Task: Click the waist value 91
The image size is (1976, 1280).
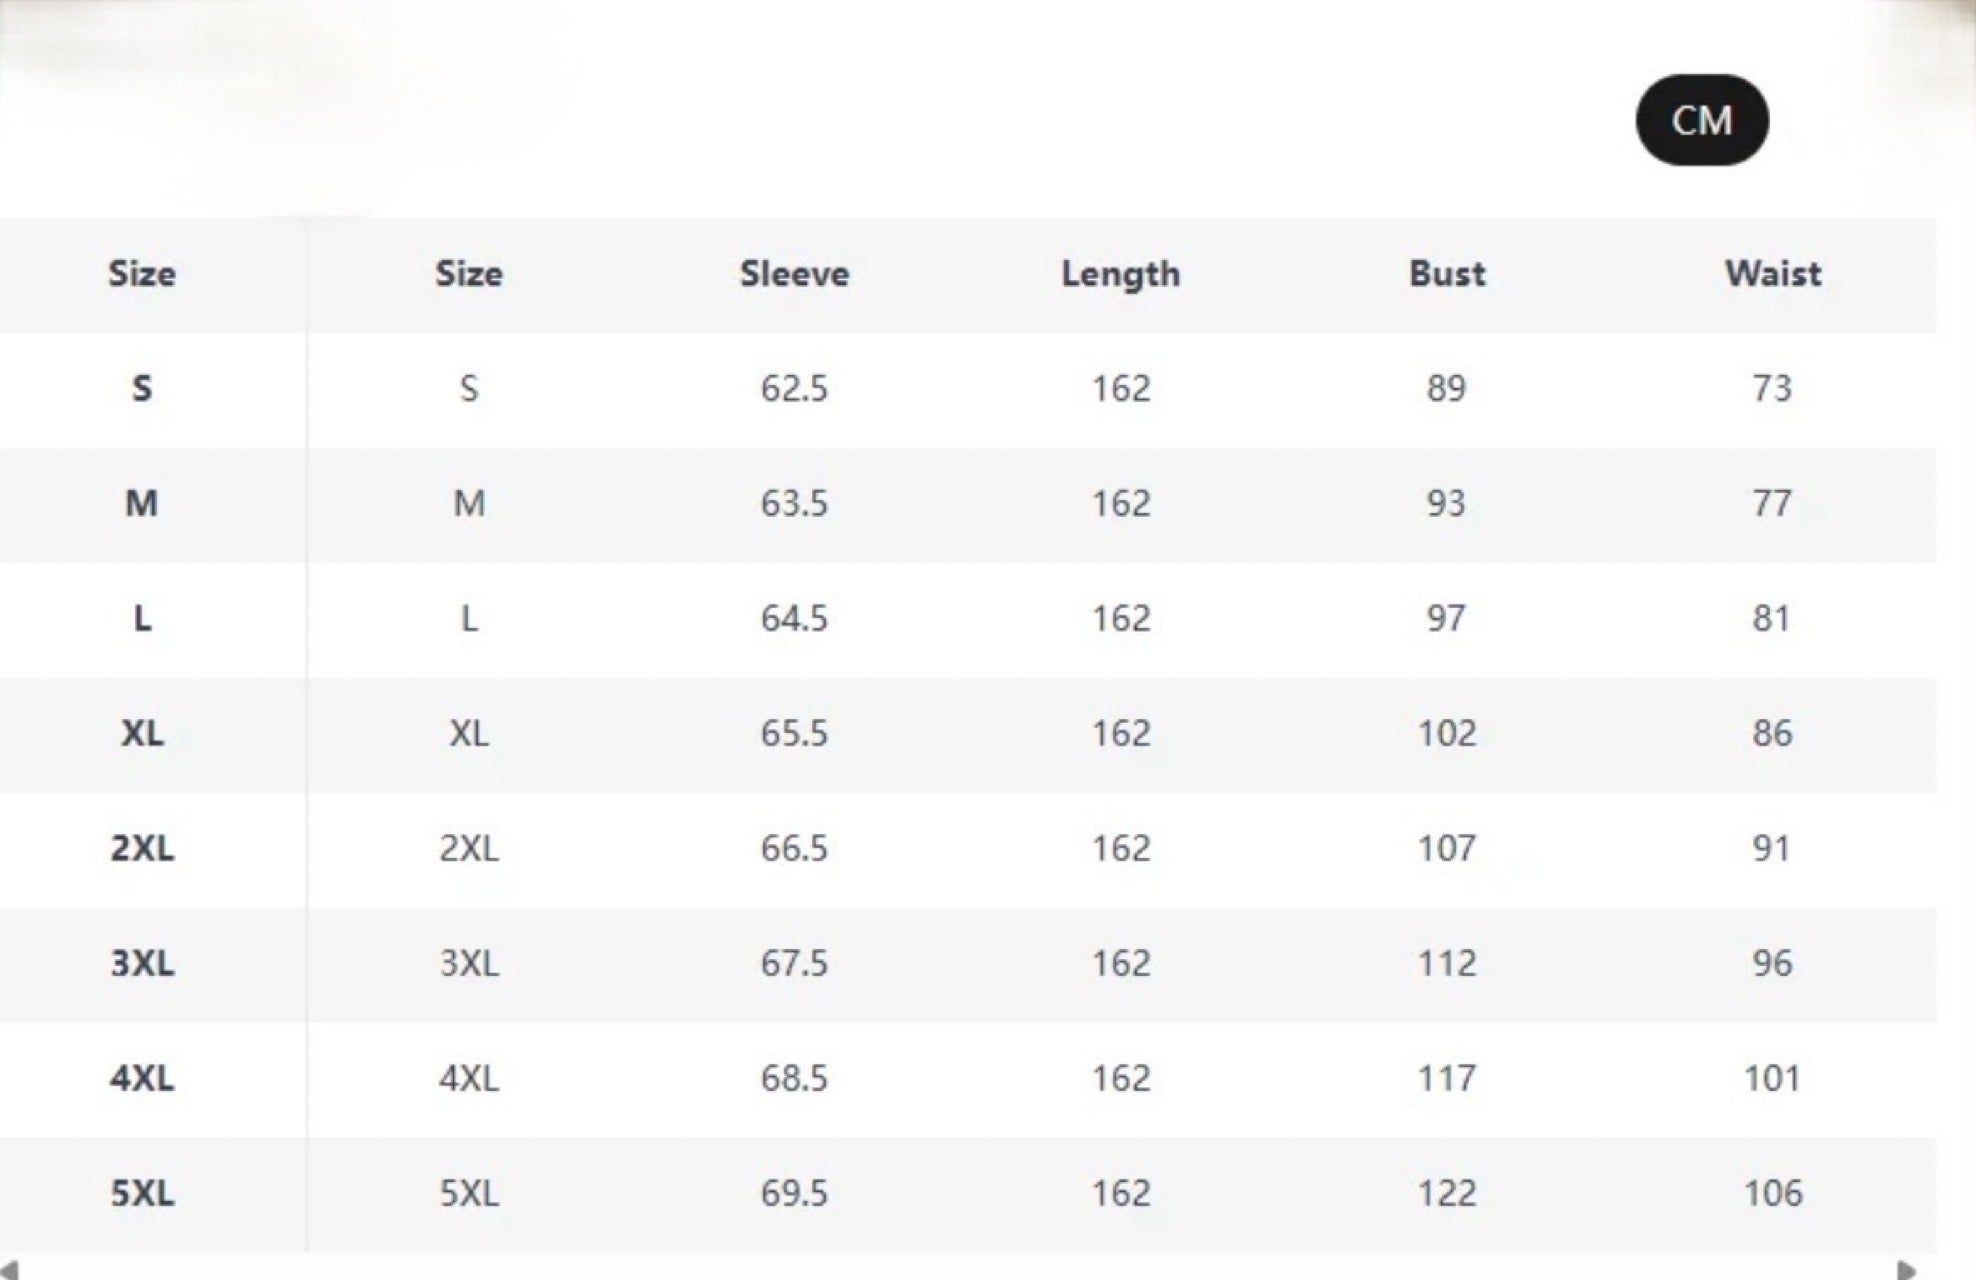Action: pyautogui.click(x=1771, y=848)
